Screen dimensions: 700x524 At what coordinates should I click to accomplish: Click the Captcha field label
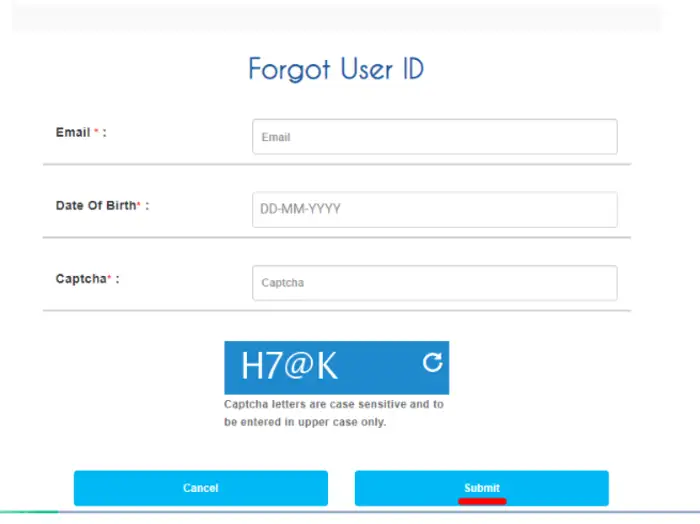[80, 279]
